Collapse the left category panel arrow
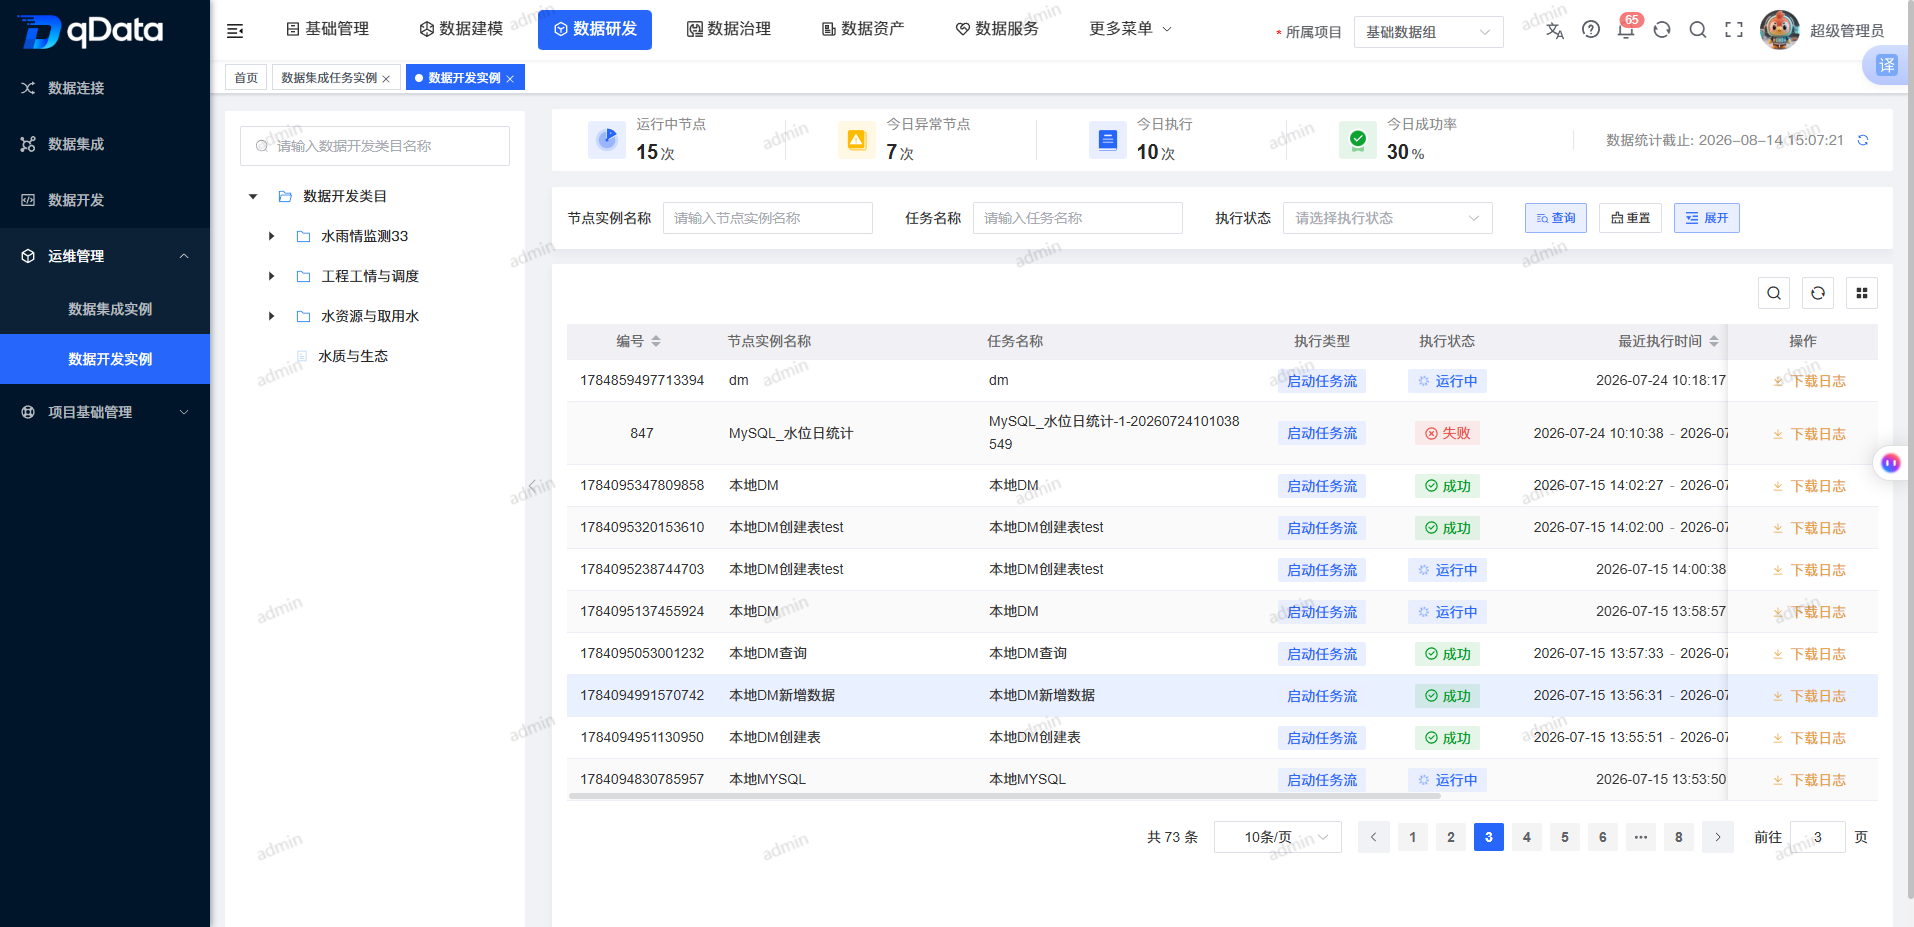This screenshot has height=927, width=1914. coord(532,486)
